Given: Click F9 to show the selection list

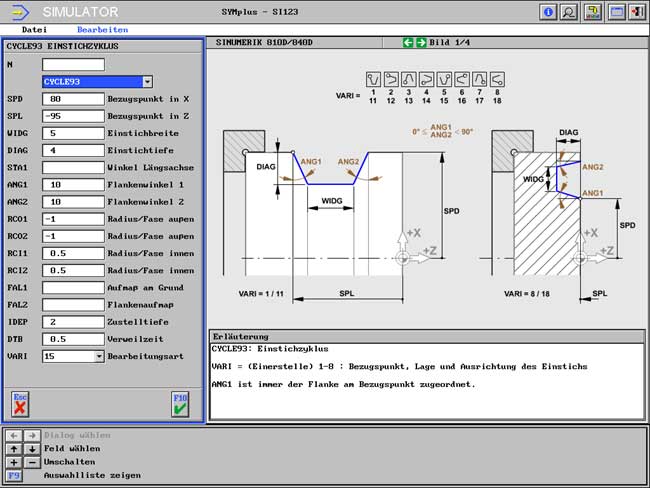Looking at the screenshot, I should tap(14, 476).
